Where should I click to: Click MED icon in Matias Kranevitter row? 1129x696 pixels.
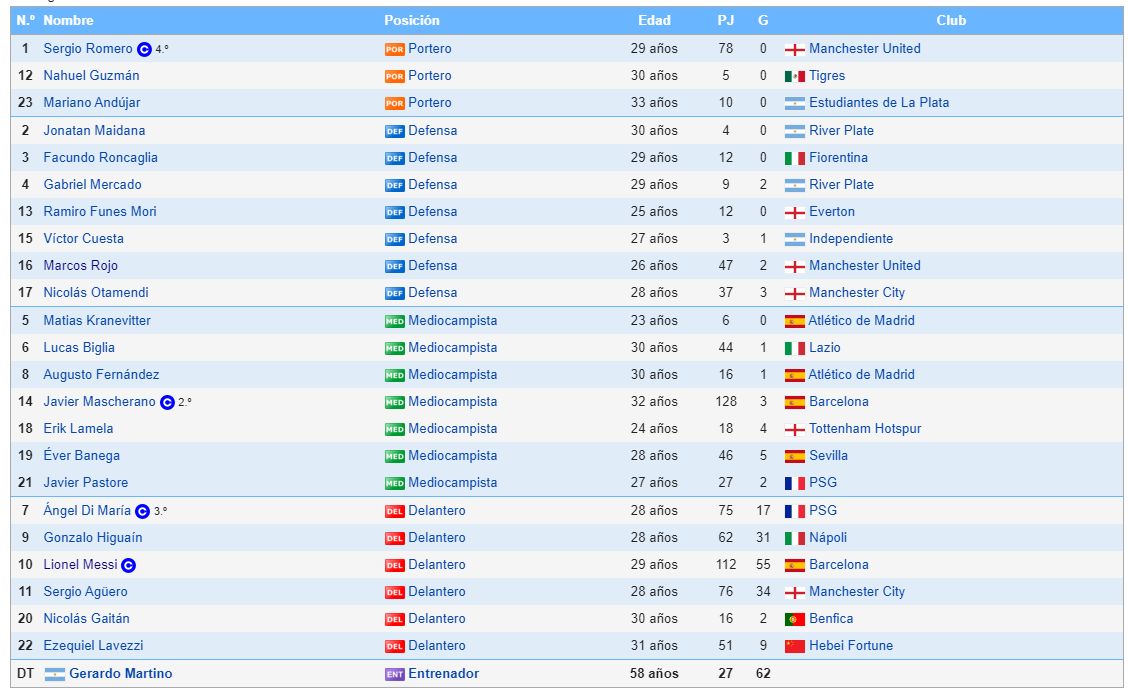pos(395,321)
